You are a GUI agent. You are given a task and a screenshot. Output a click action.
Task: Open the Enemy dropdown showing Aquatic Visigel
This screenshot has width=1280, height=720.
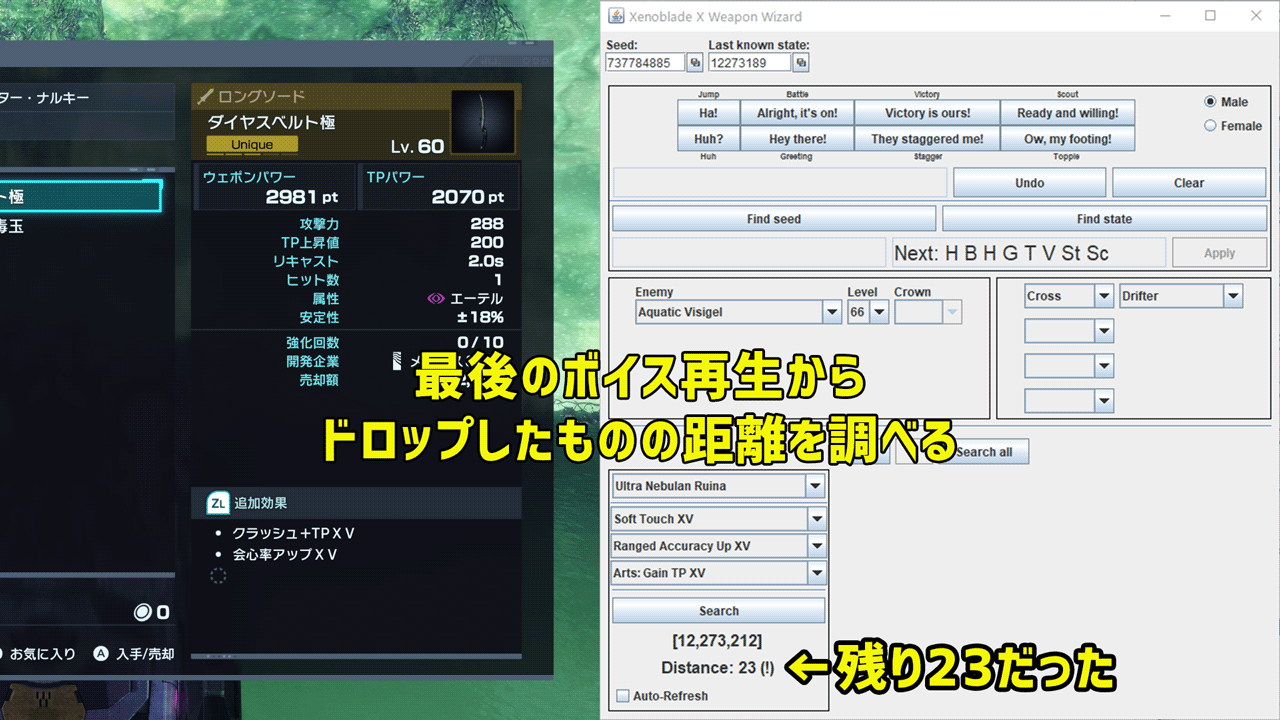tap(832, 313)
